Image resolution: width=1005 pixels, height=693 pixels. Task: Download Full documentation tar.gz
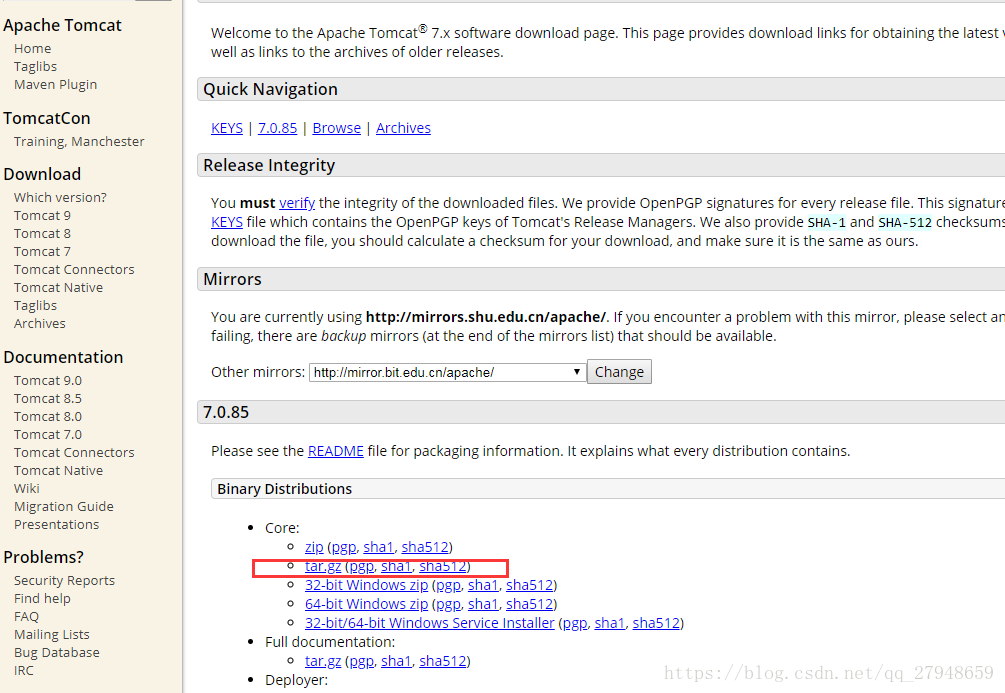pos(323,662)
